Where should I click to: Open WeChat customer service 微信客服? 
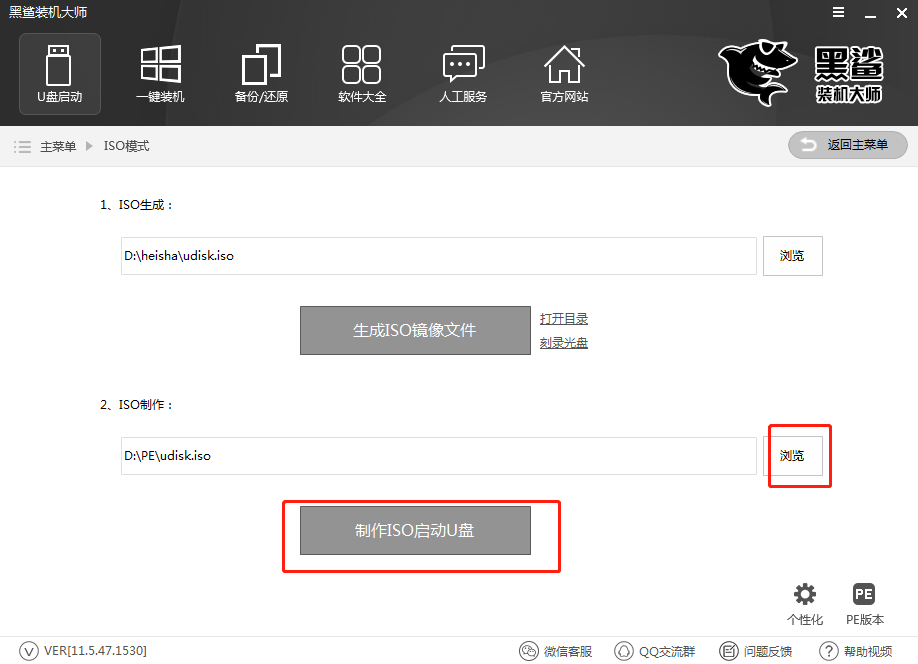555,651
